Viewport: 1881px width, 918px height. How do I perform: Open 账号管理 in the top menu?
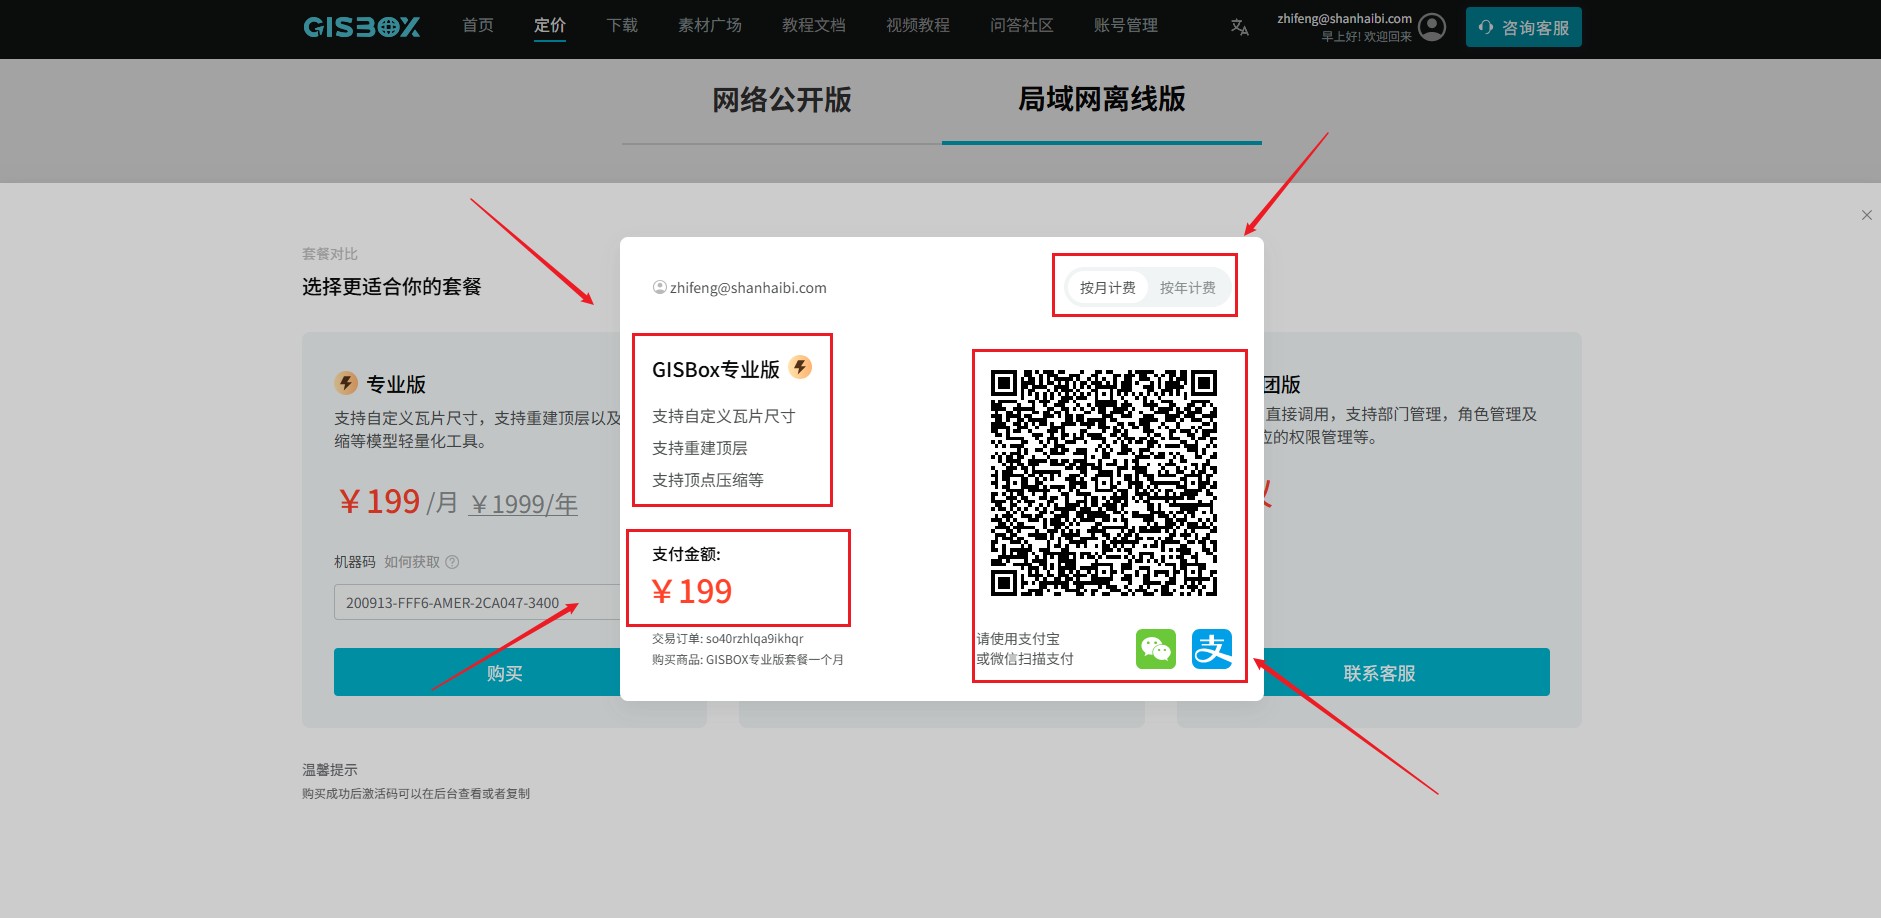point(1126,26)
